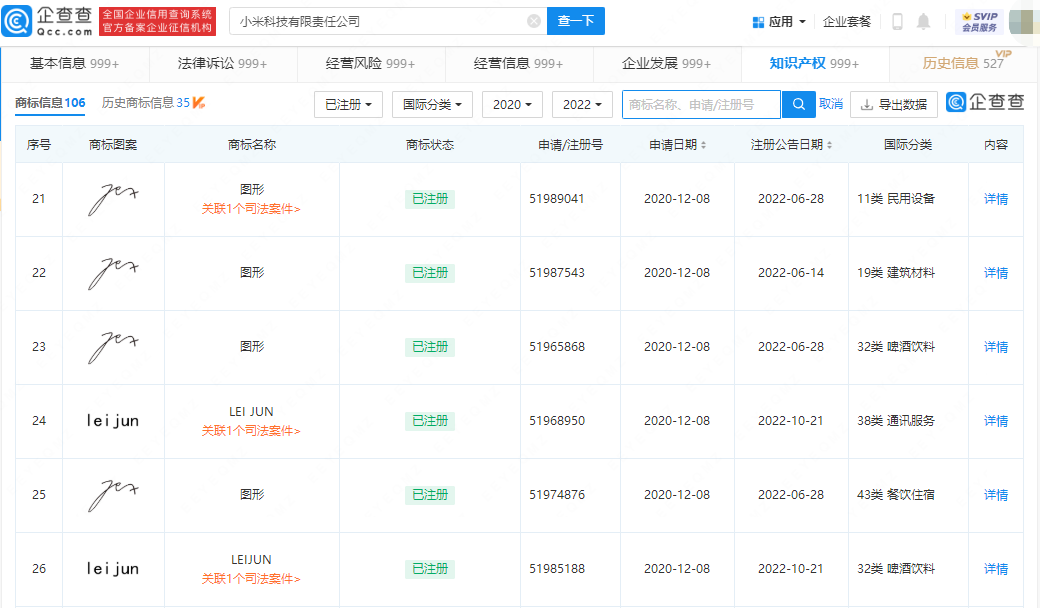
Task: Sort by 注册公告日期 column arrows
Action: (x=829, y=145)
